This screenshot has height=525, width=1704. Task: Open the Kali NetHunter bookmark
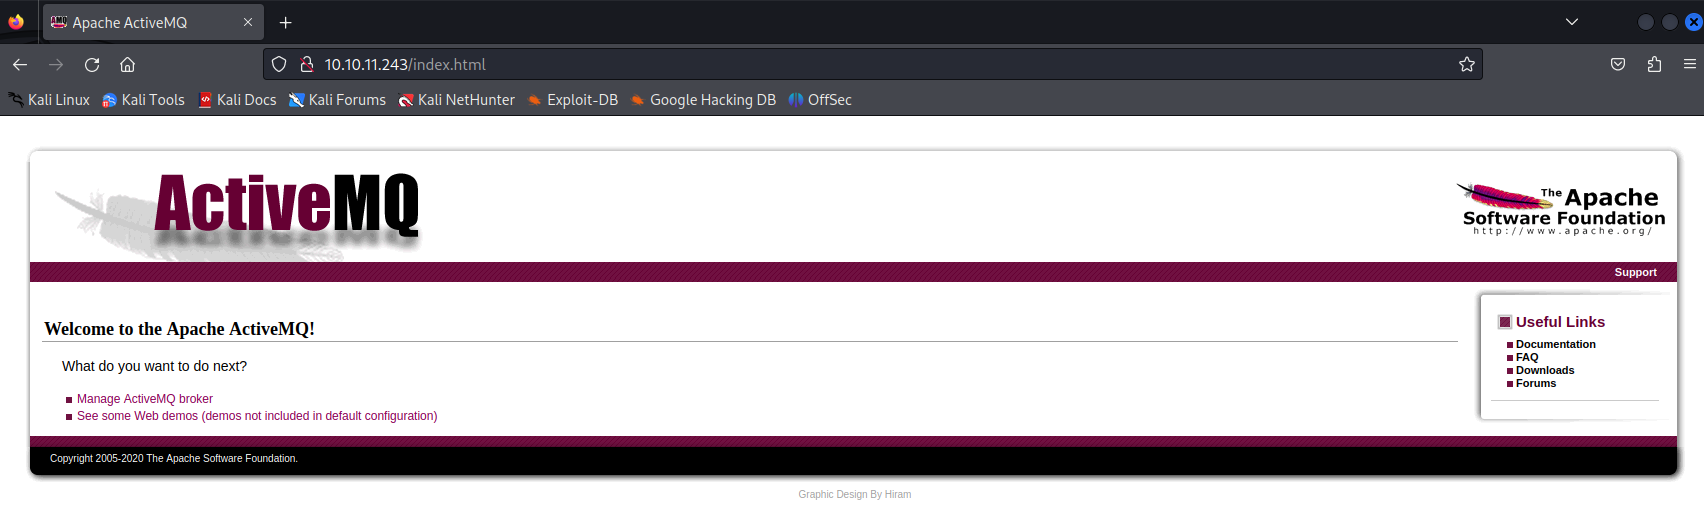pos(457,100)
